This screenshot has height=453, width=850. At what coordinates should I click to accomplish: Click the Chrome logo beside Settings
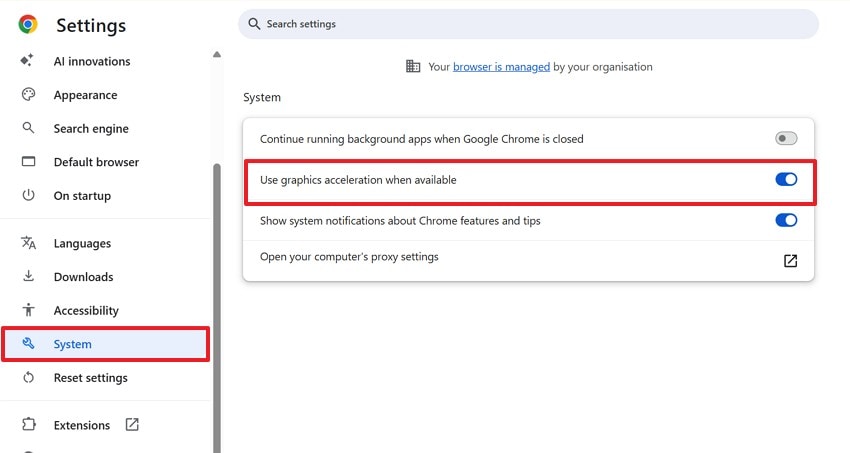[28, 24]
